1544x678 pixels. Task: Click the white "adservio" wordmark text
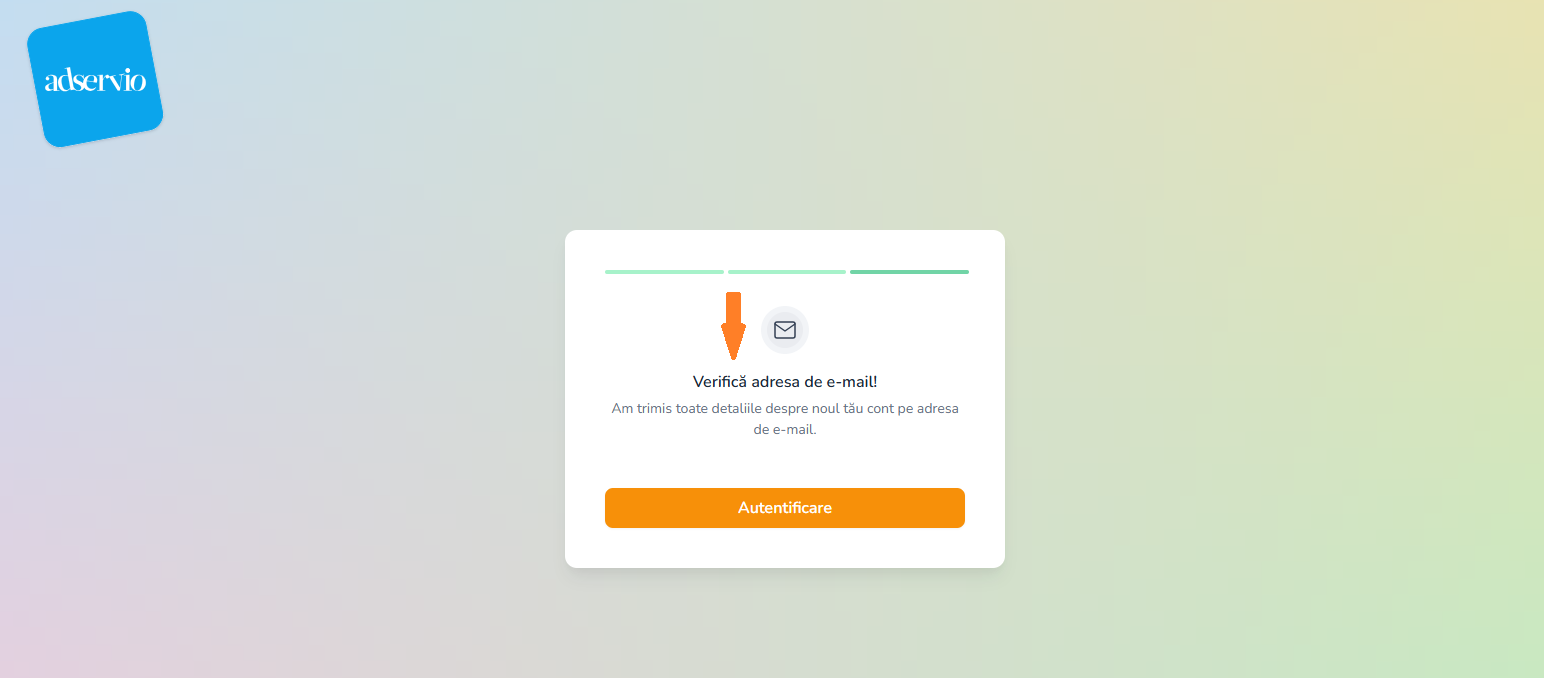tap(95, 81)
